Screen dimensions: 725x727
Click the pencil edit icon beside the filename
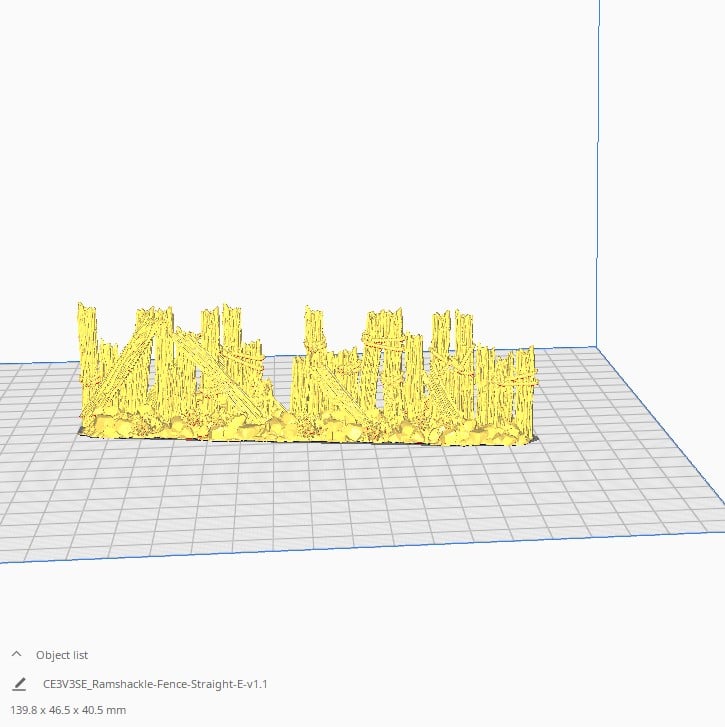click(19, 684)
